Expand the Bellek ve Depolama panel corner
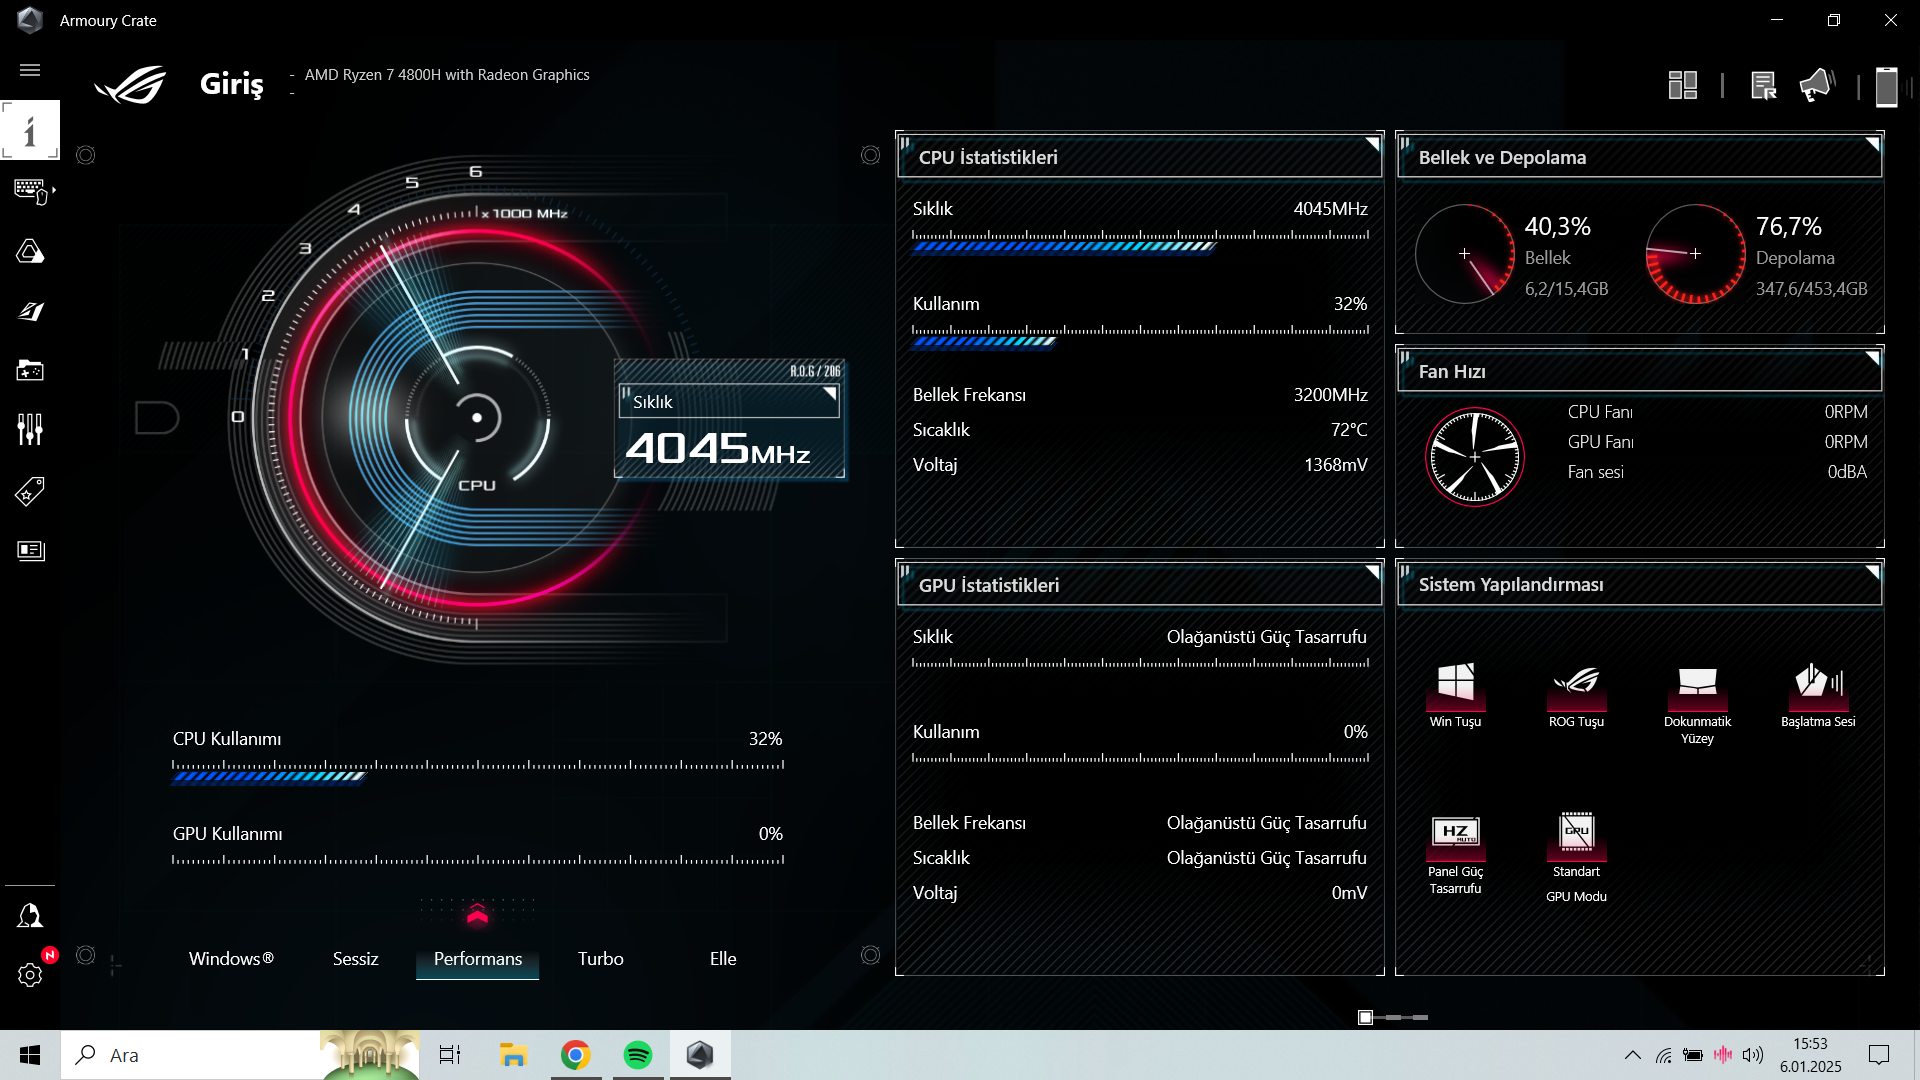Screen dimensions: 1920x1080 pyautogui.click(x=1872, y=144)
